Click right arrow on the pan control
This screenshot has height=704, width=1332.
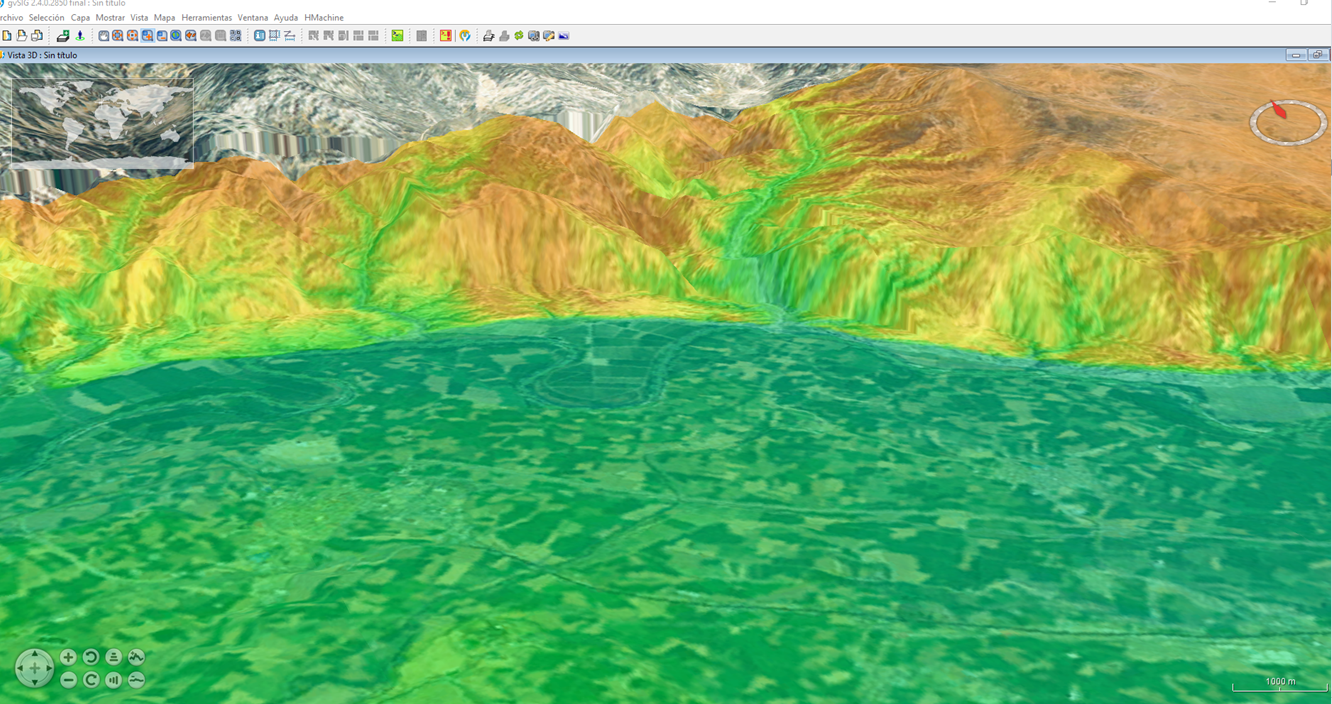click(47, 668)
